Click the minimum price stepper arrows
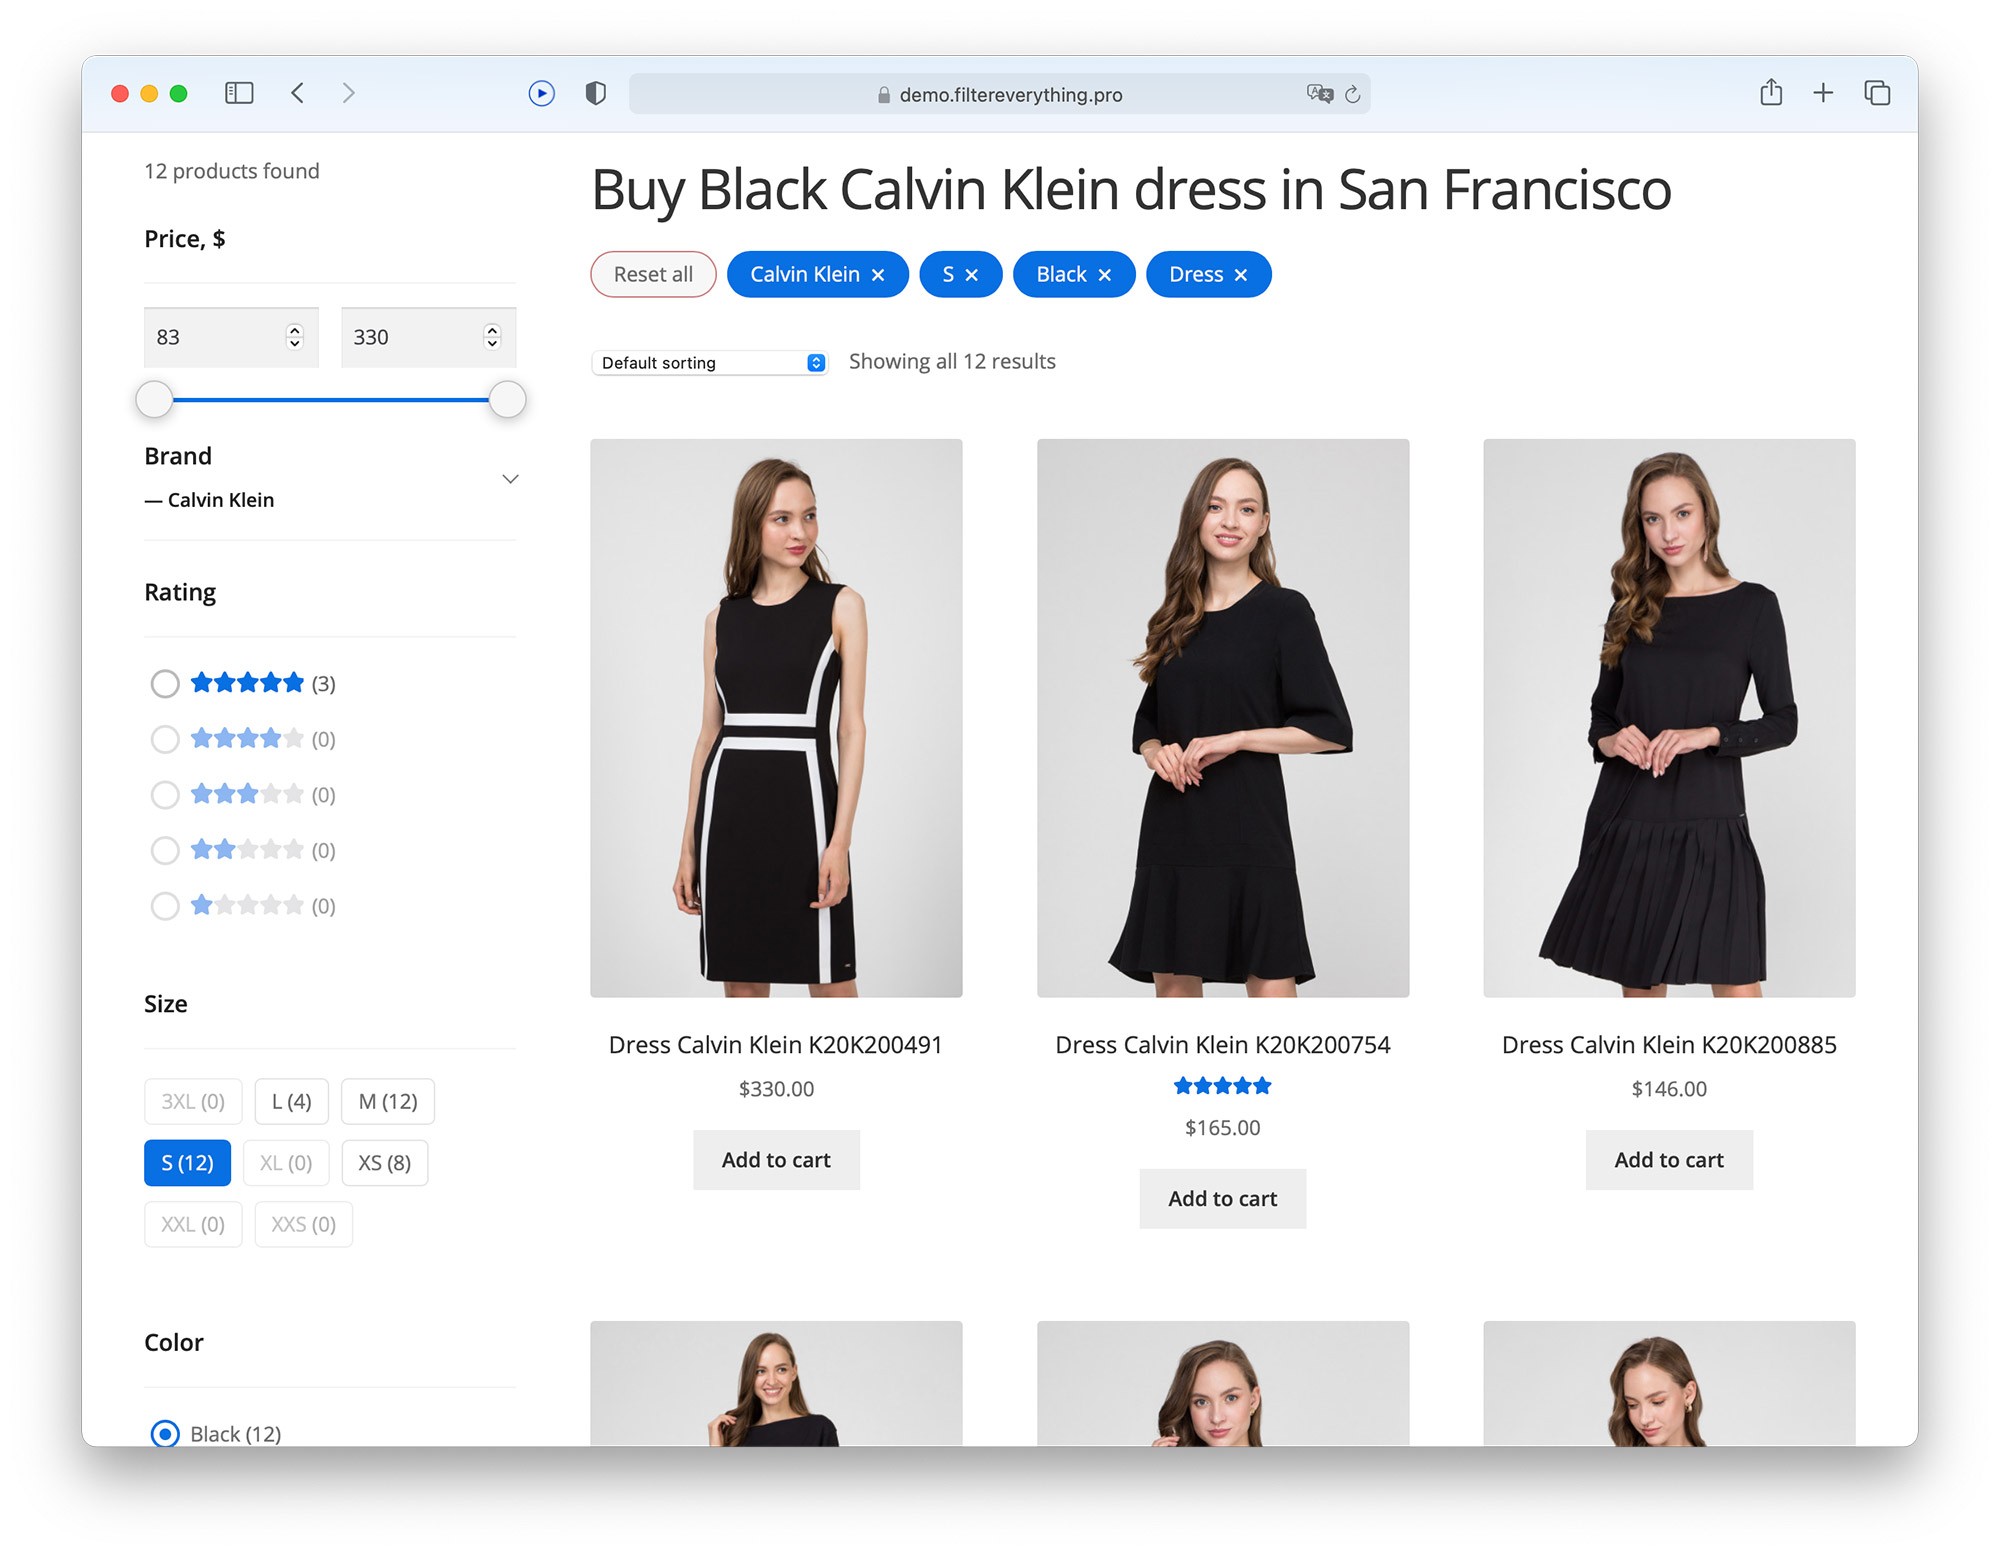The width and height of the screenshot is (2000, 1555). click(x=294, y=337)
